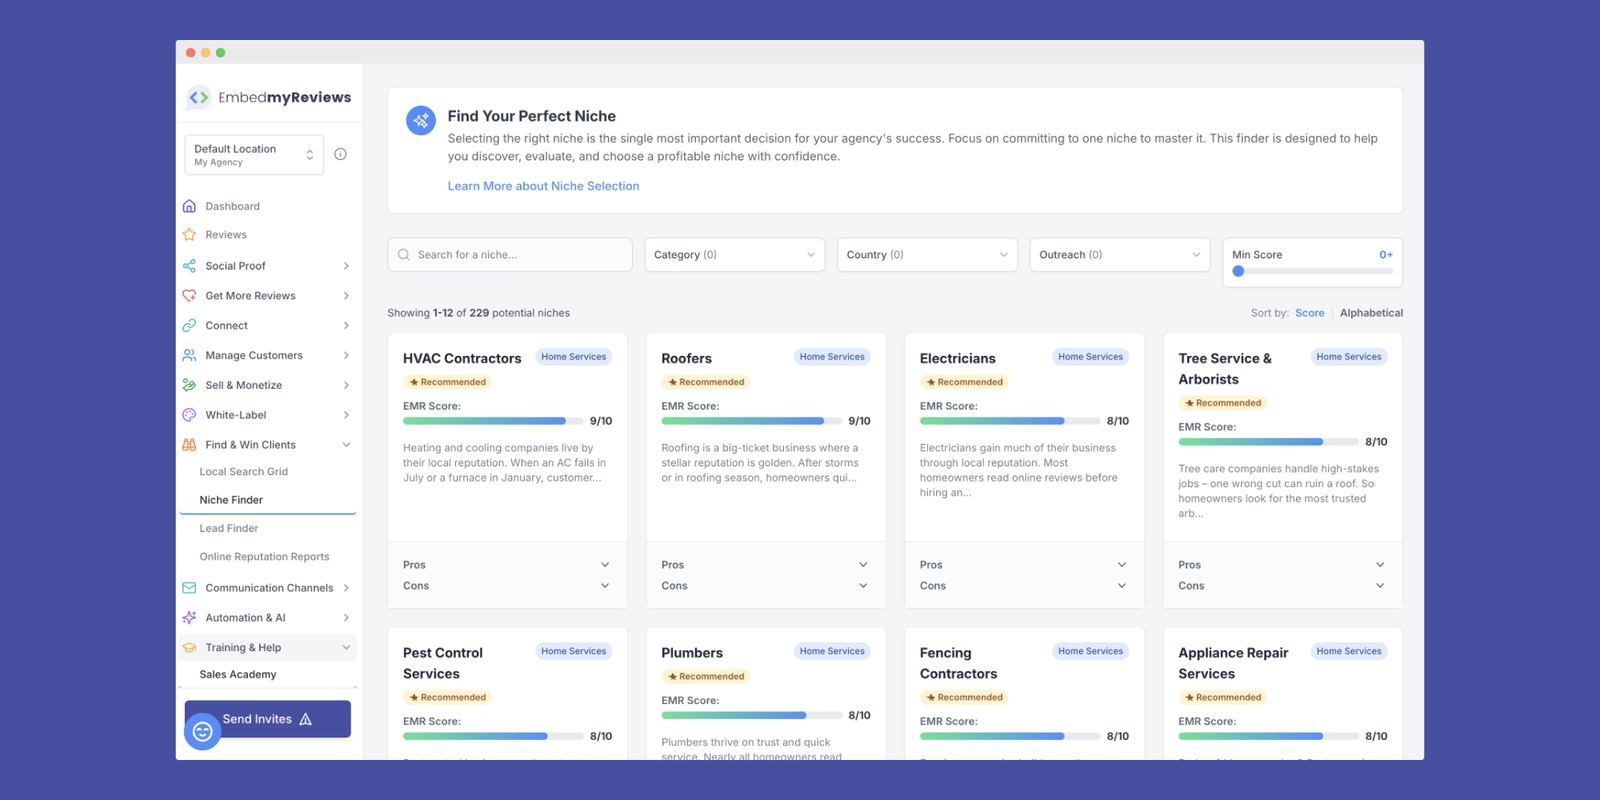
Task: Click the Social Proof share icon
Action: (x=189, y=266)
